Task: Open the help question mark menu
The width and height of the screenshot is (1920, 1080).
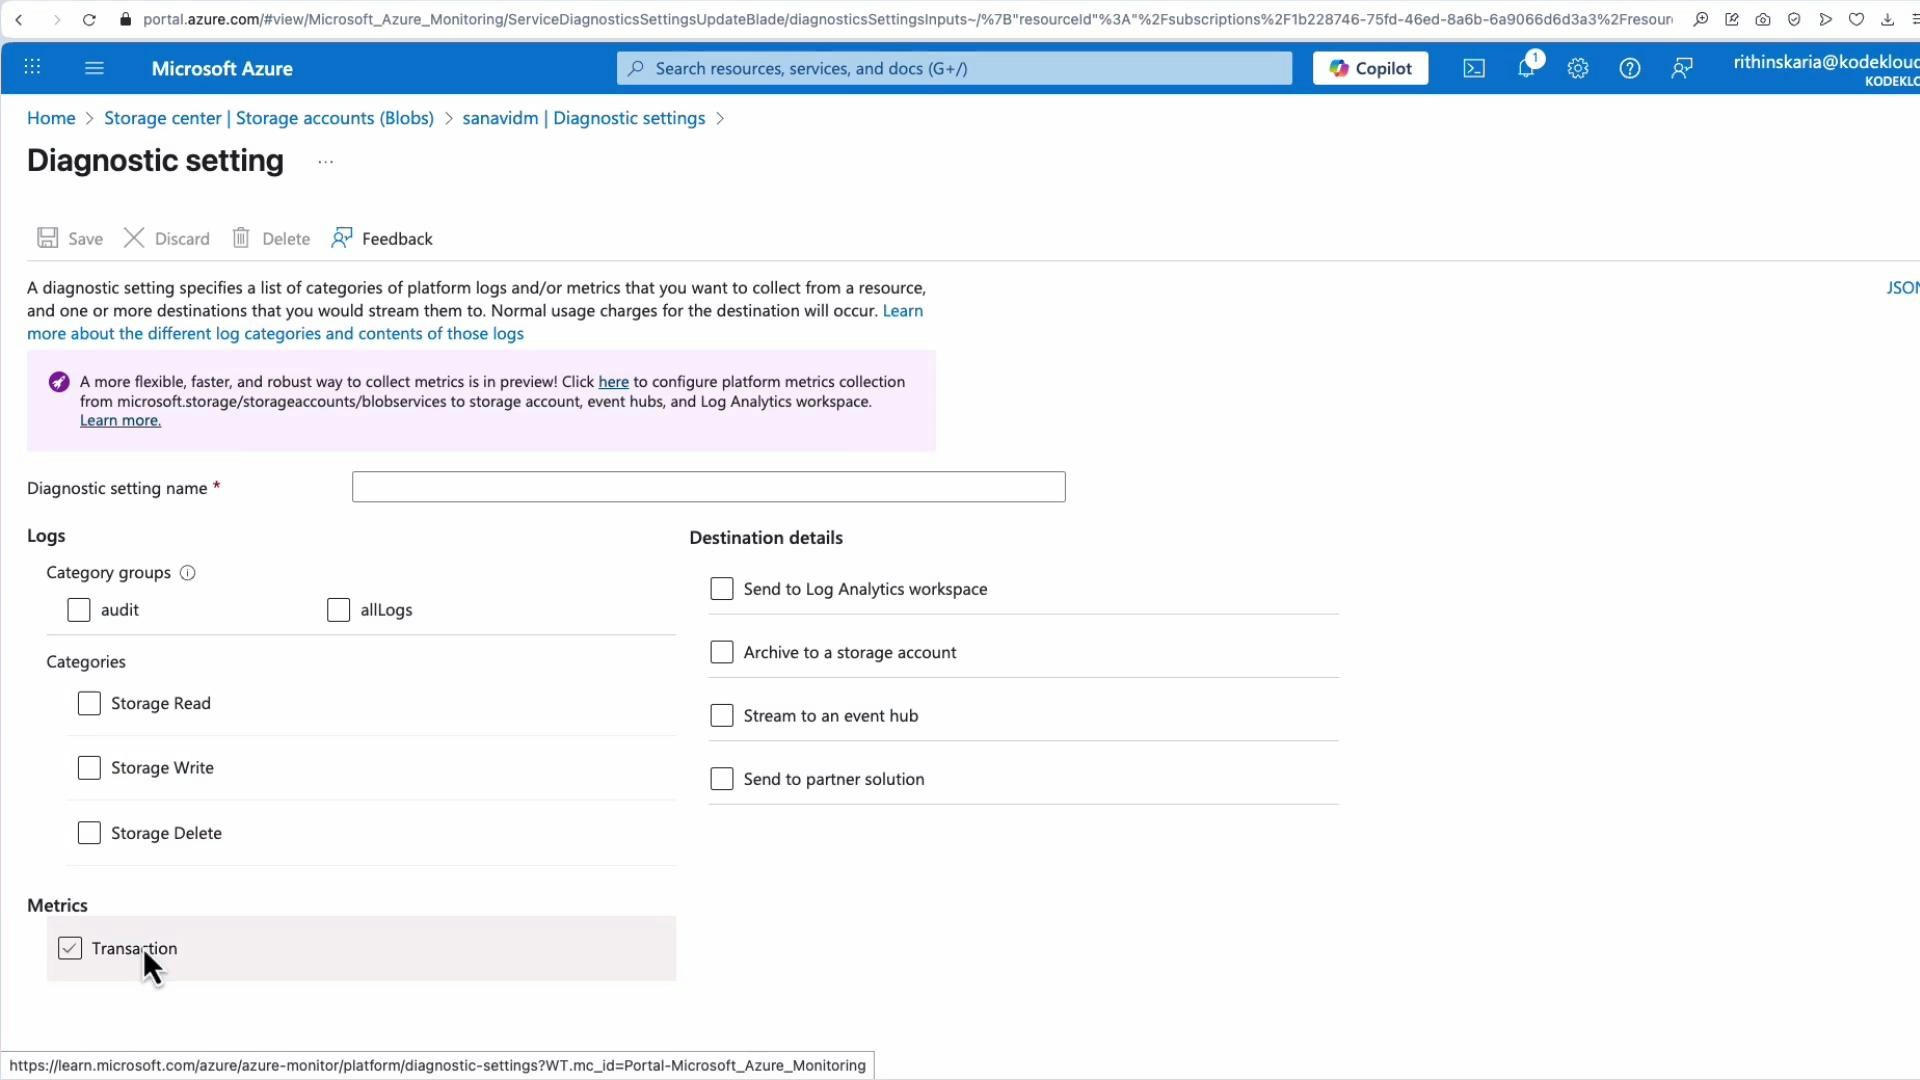Action: pyautogui.click(x=1630, y=68)
